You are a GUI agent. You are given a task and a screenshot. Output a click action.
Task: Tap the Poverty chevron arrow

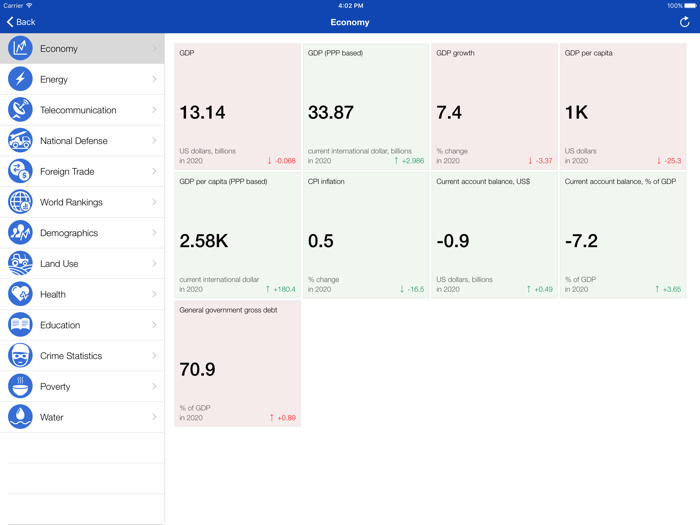pos(154,386)
